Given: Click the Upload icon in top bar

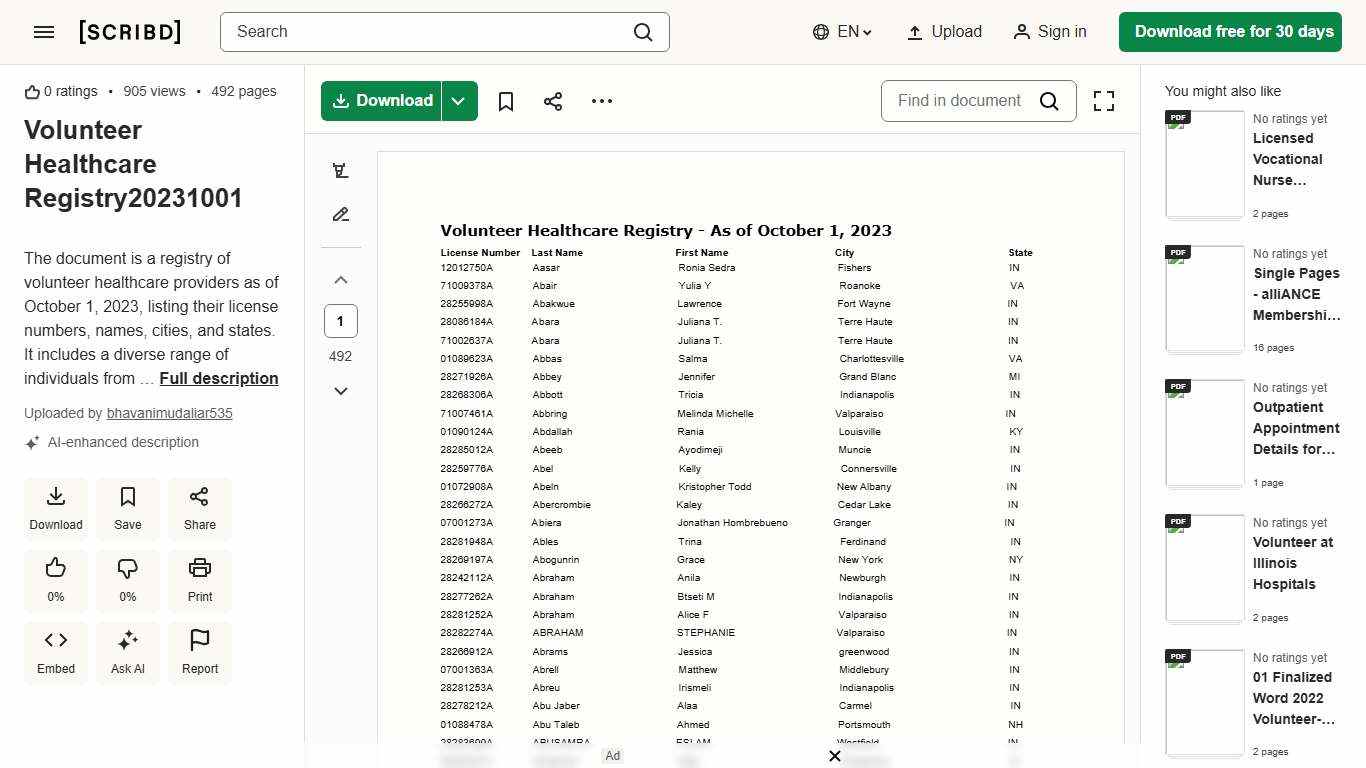Looking at the screenshot, I should point(914,31).
